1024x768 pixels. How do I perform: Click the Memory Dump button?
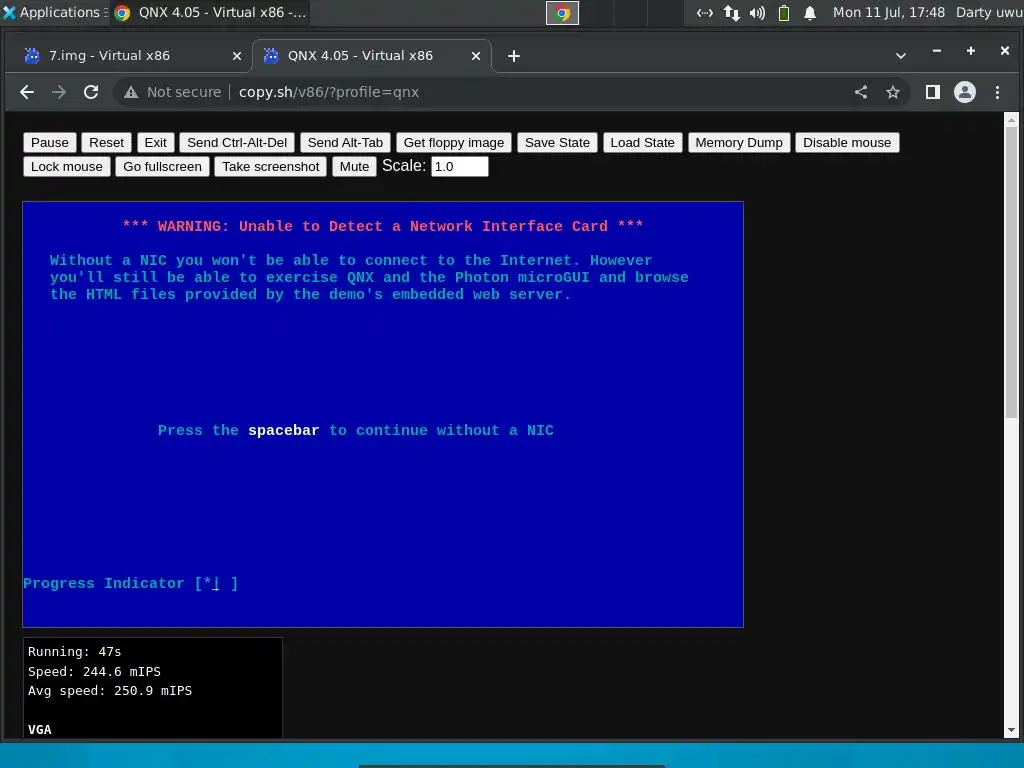point(739,142)
